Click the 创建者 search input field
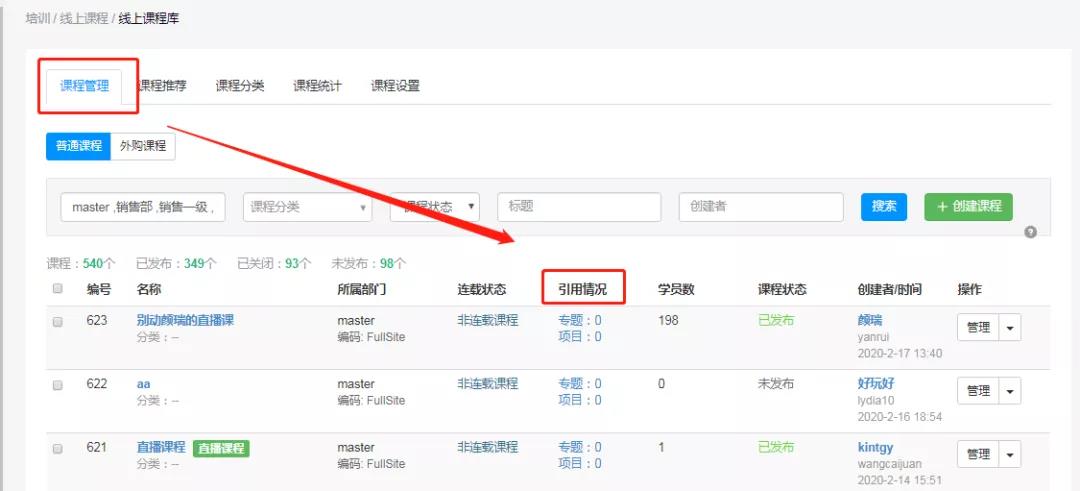 pos(761,207)
